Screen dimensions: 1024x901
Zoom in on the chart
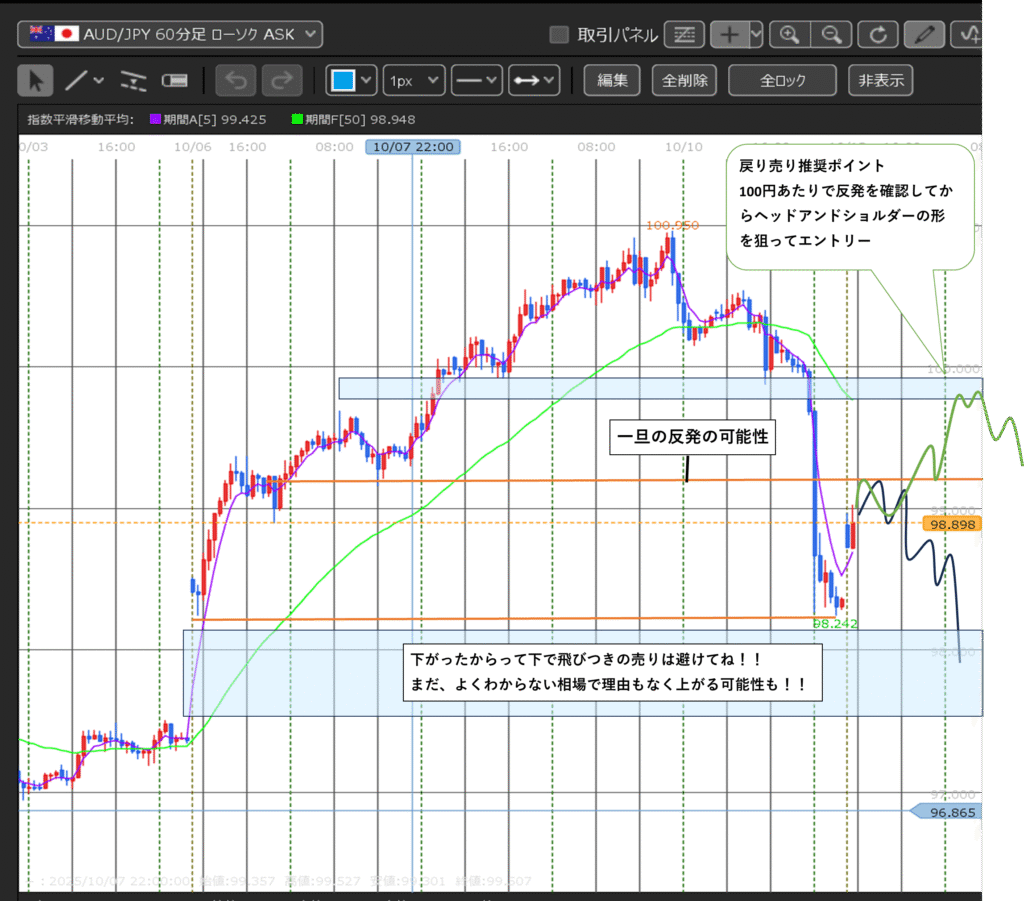click(x=789, y=35)
